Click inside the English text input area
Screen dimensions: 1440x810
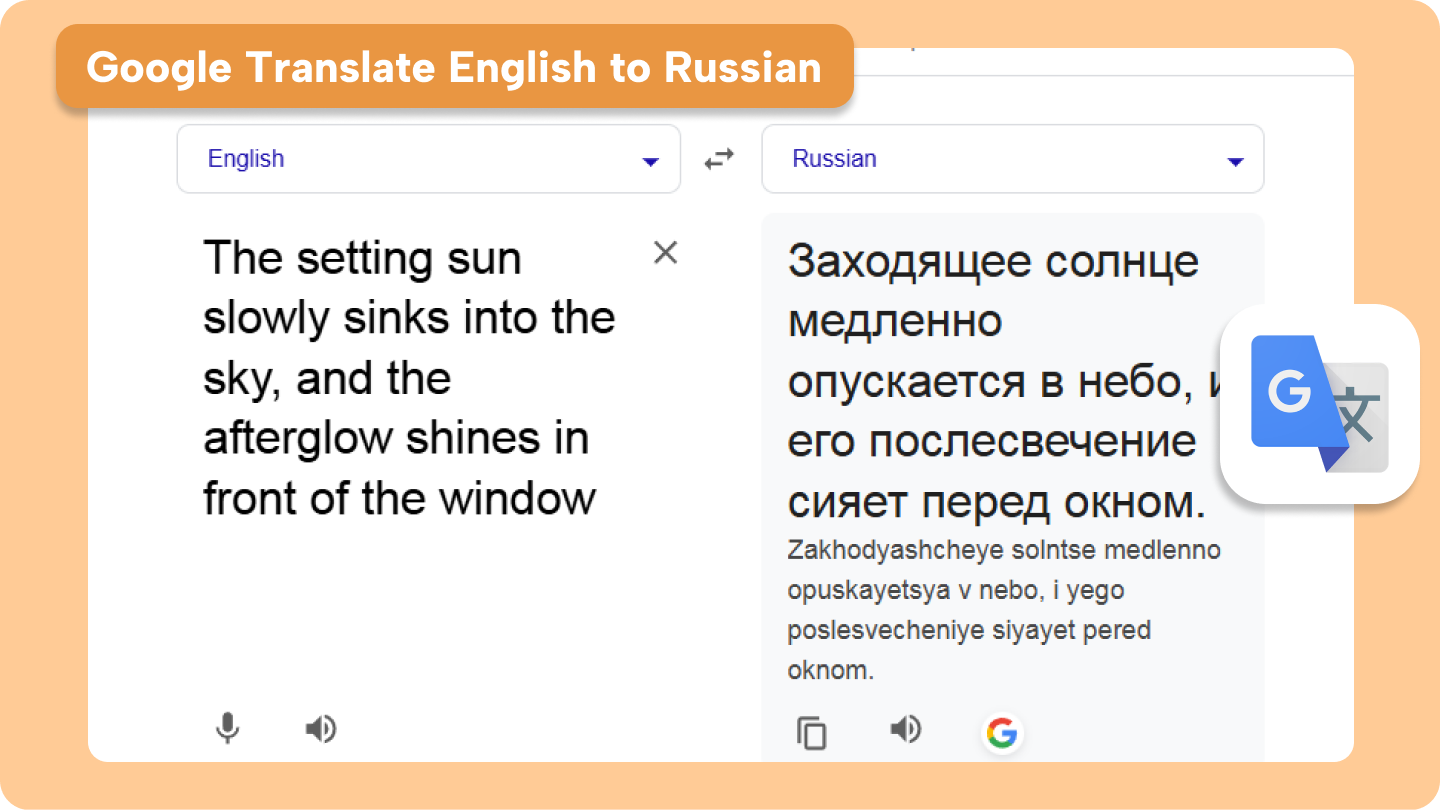410,377
